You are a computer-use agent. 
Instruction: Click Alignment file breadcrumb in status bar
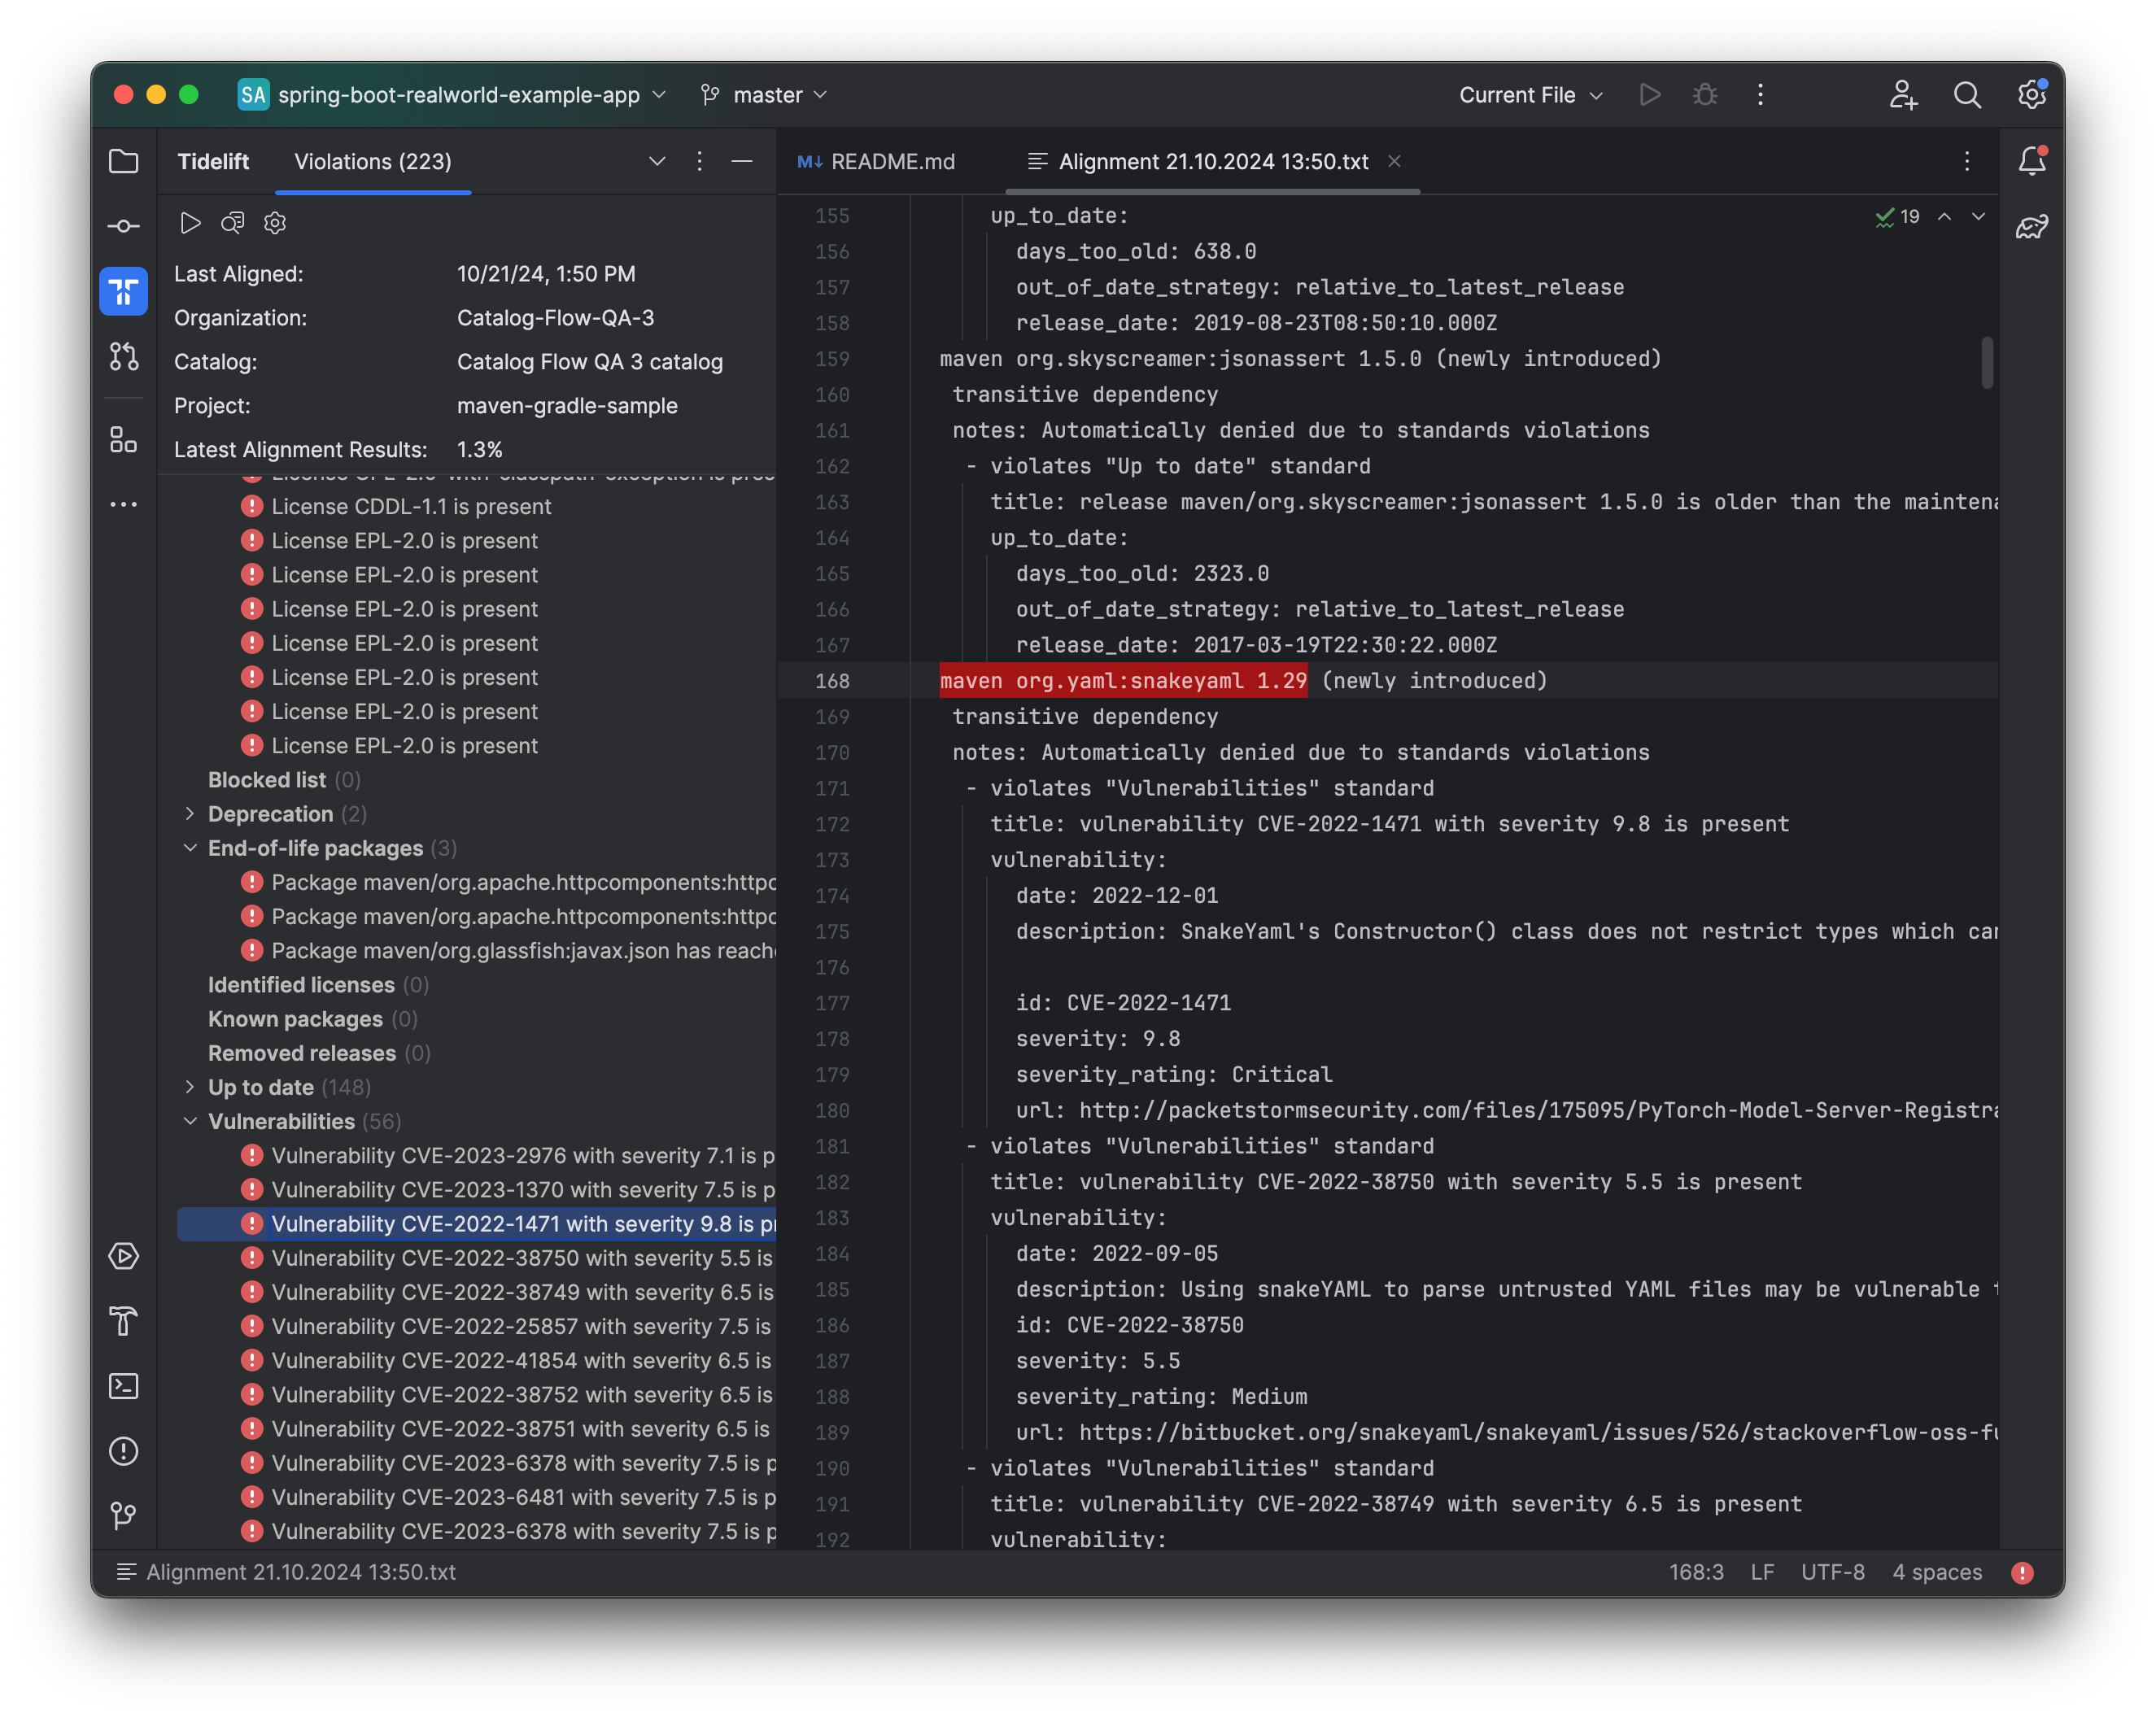(286, 1573)
